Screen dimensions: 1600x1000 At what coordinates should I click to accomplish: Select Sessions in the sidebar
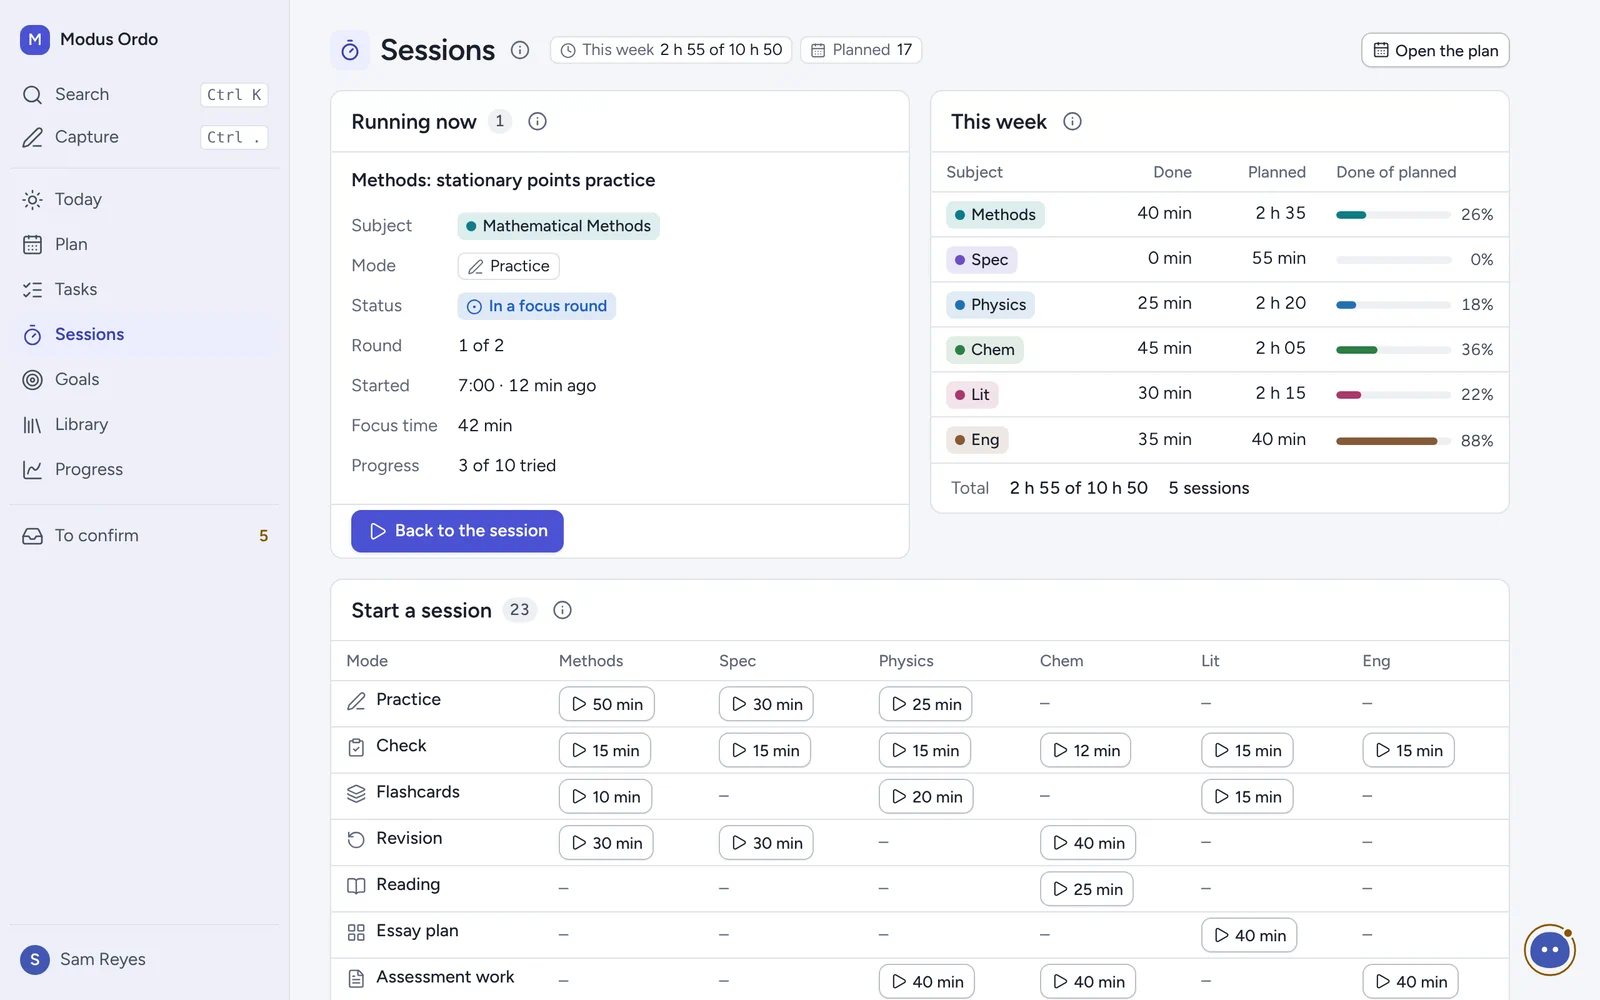click(145, 335)
